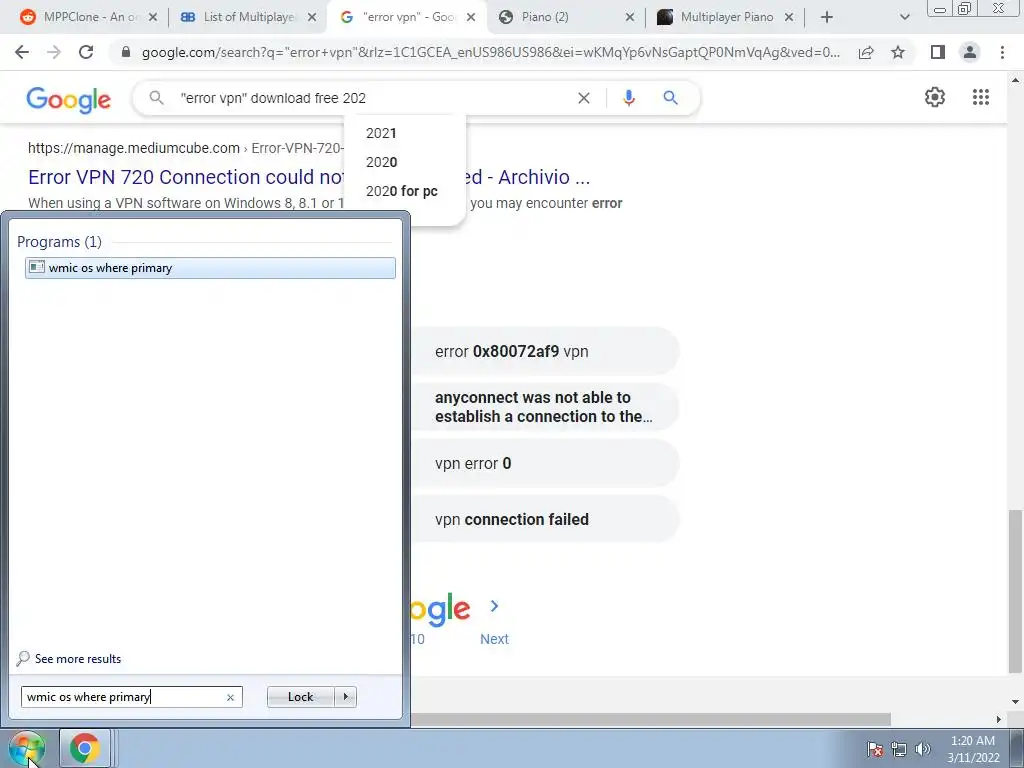The width and height of the screenshot is (1024, 768).
Task: Close the MPPClone tab
Action: pos(153,18)
